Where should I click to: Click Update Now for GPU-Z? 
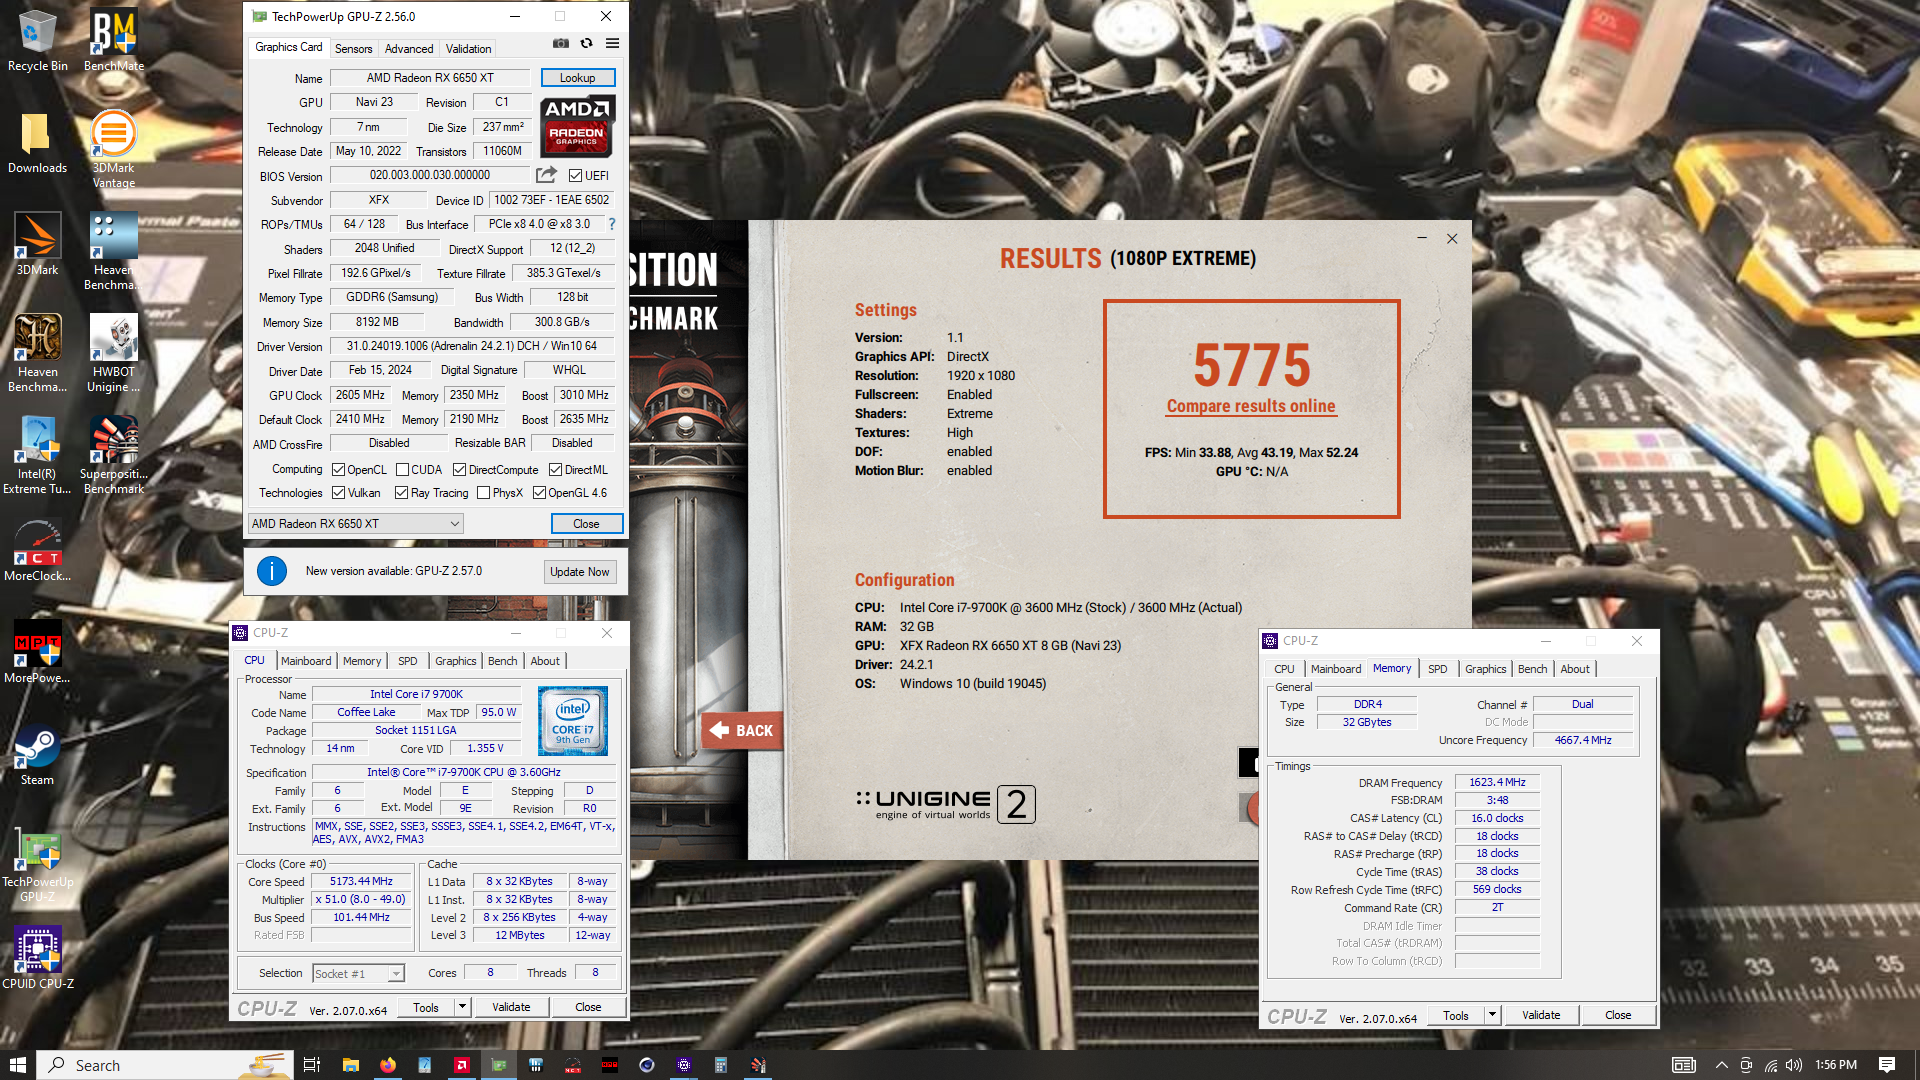[579, 572]
